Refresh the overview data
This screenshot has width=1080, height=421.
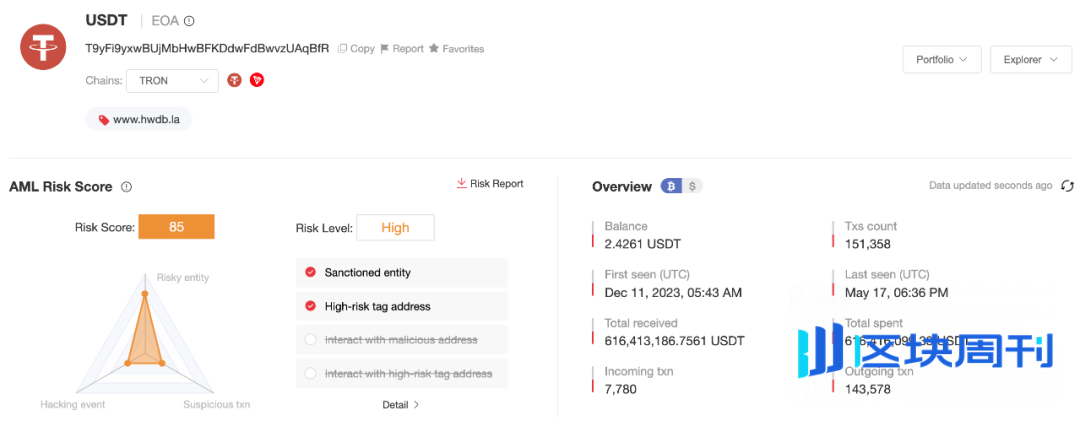1067,186
